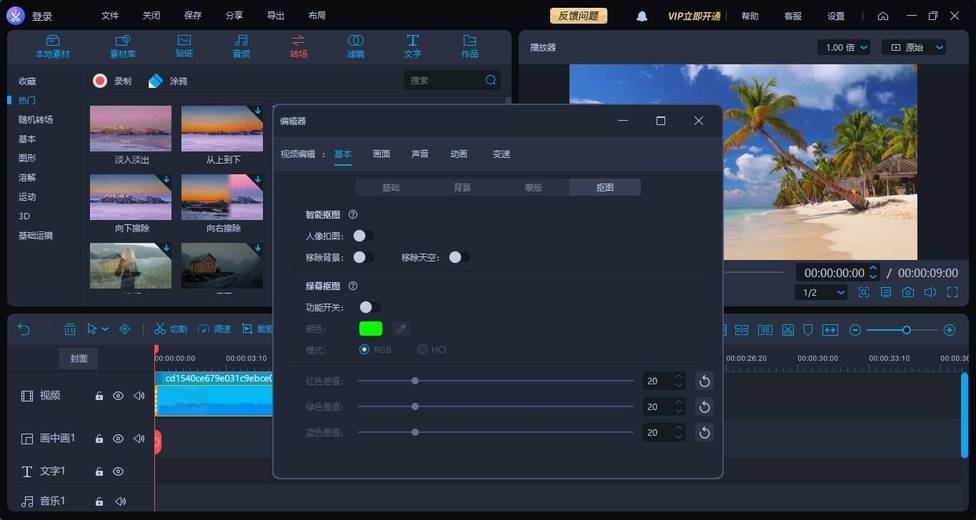Image resolution: width=976 pixels, height=520 pixels.
Task: Click the fit-timeline-to-width arrows icon
Action: coord(830,329)
